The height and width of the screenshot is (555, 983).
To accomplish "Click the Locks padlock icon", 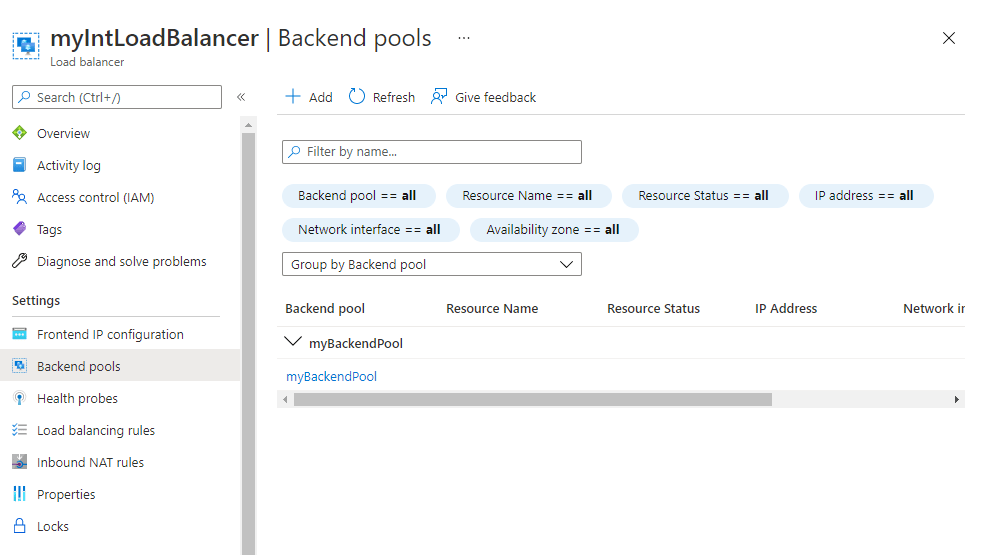I will pos(19,526).
